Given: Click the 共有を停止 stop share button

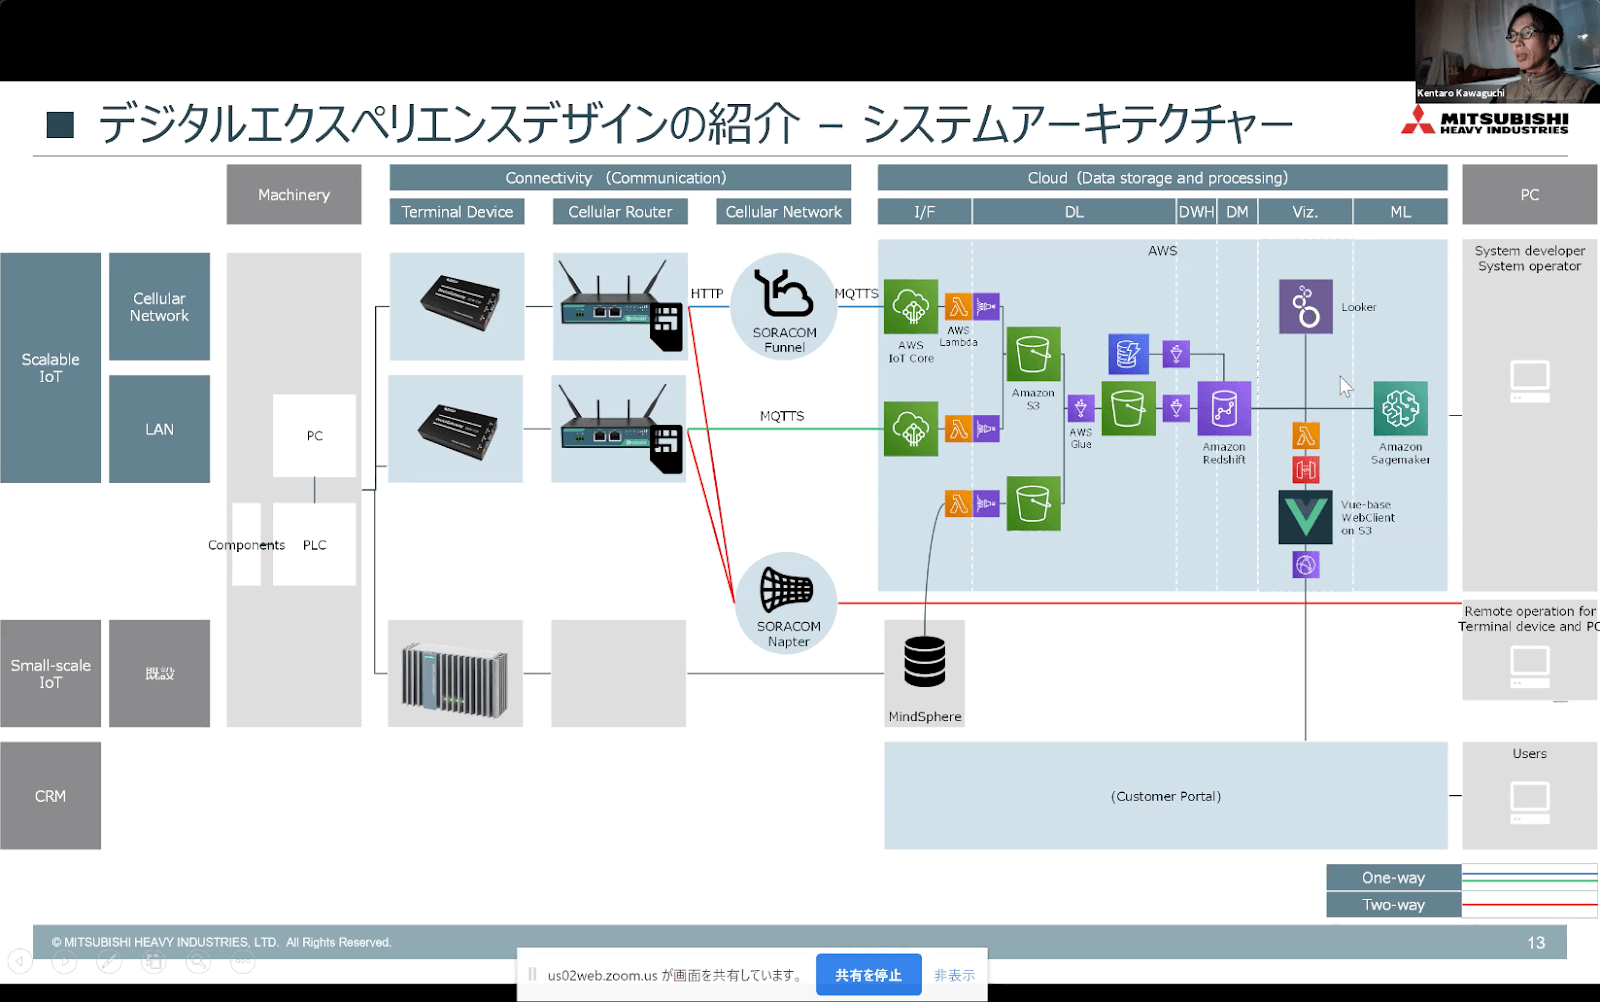Looking at the screenshot, I should (x=868, y=975).
